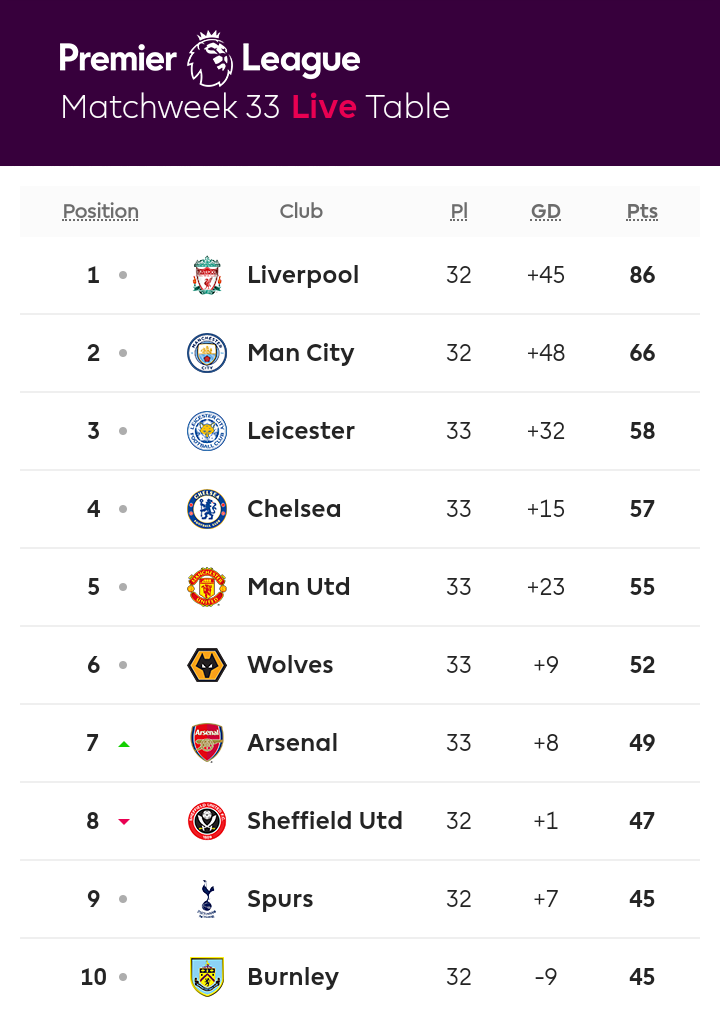Click the Liverpool club crest
This screenshot has height=1012, width=720.
207,275
